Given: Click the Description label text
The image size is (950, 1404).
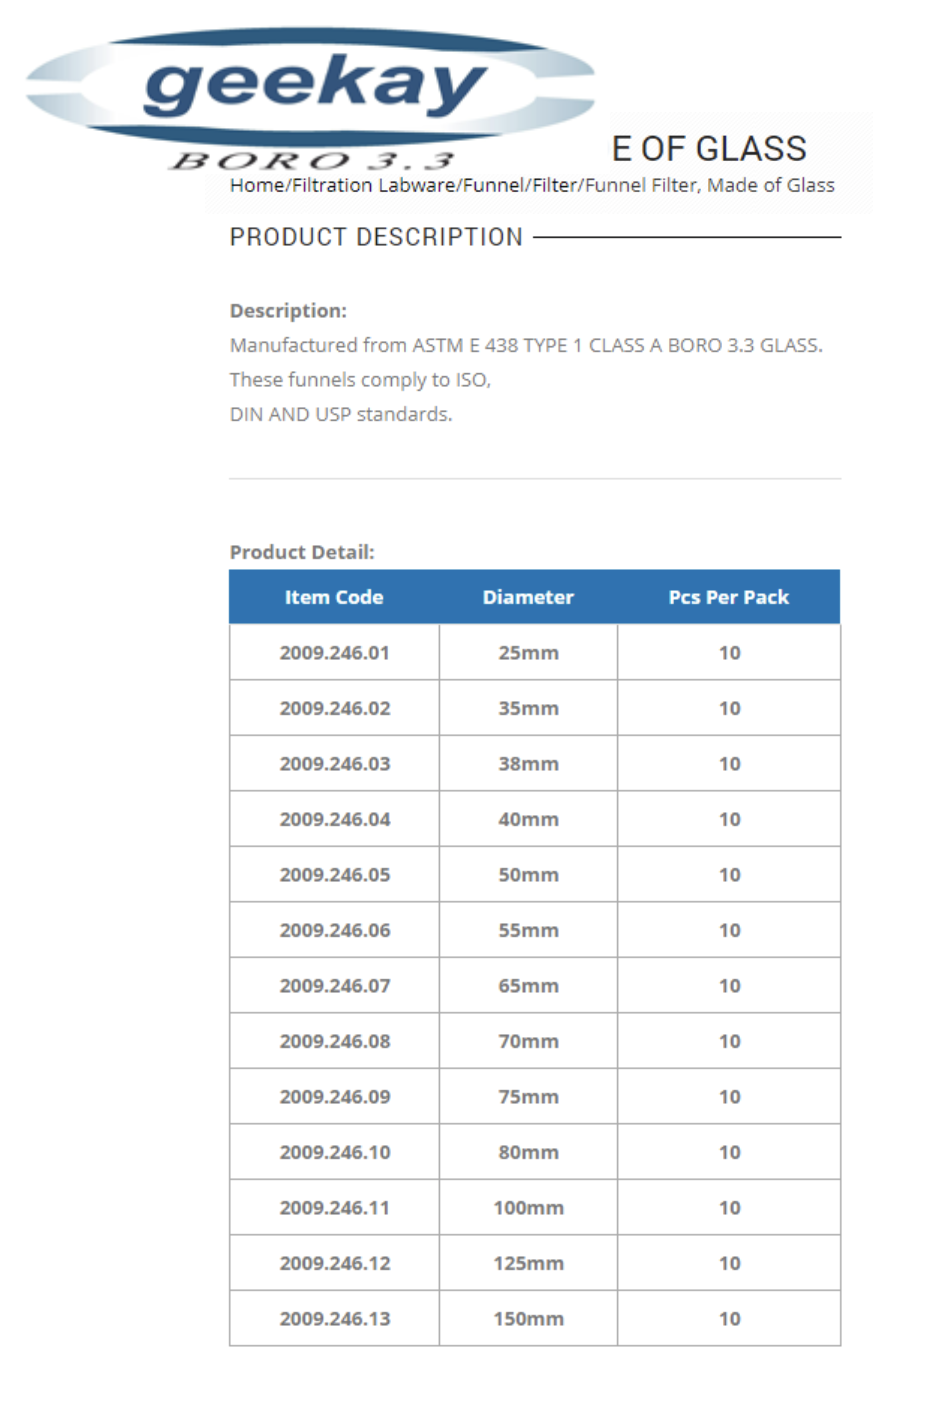Looking at the screenshot, I should [288, 311].
